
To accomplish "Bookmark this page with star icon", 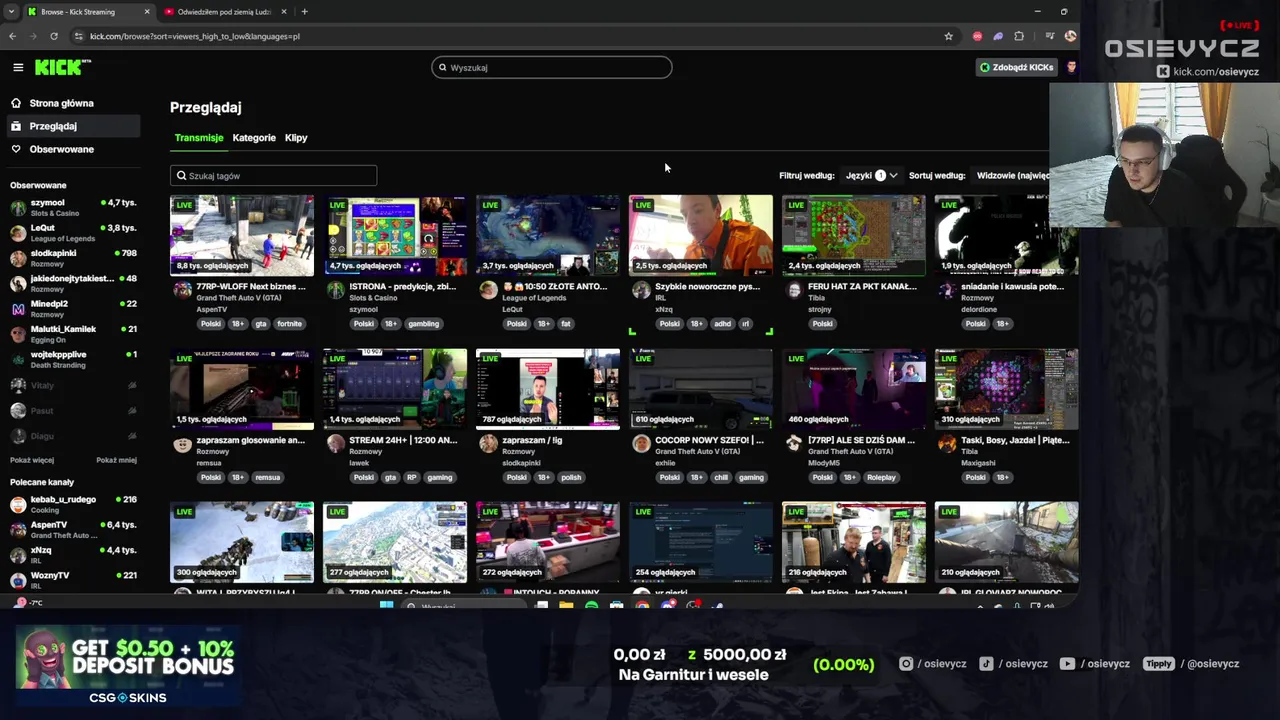I will (948, 36).
